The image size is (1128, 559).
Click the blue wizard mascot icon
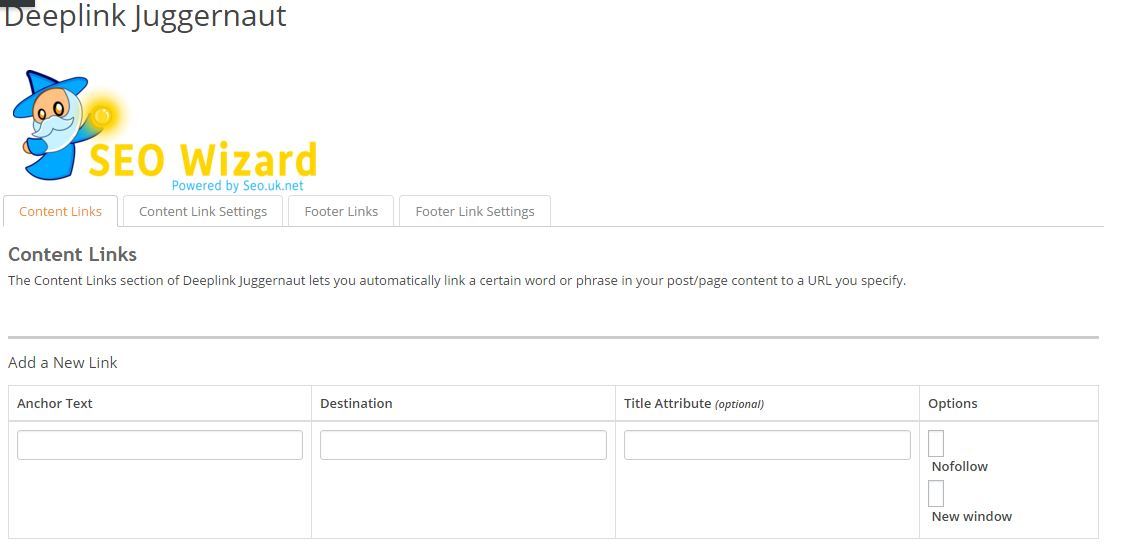pyautogui.click(x=52, y=125)
